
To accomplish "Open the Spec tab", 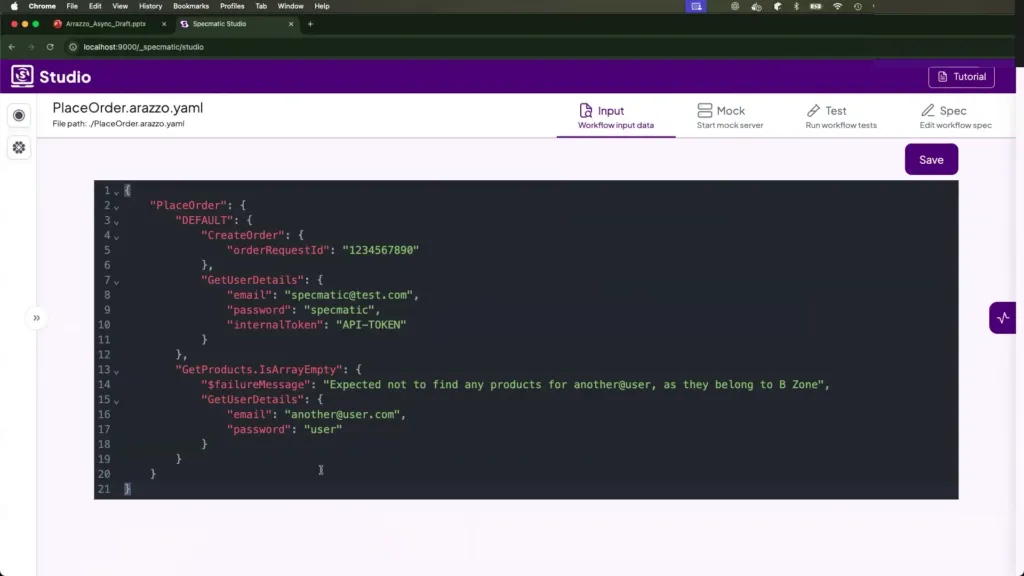I will point(955,117).
